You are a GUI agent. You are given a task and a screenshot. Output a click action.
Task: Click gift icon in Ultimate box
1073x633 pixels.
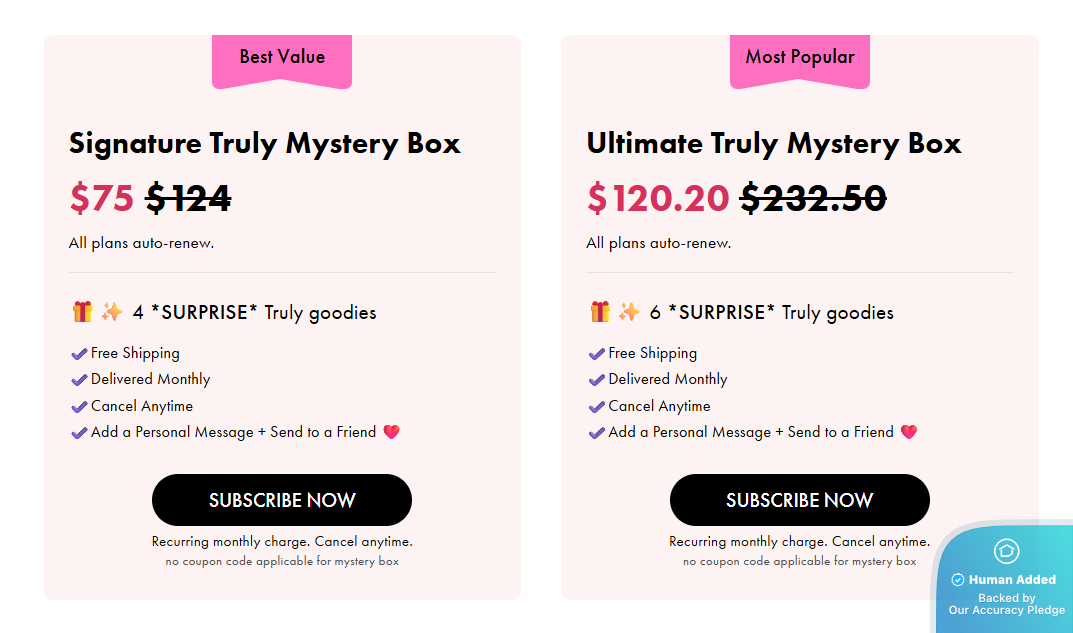(x=600, y=312)
